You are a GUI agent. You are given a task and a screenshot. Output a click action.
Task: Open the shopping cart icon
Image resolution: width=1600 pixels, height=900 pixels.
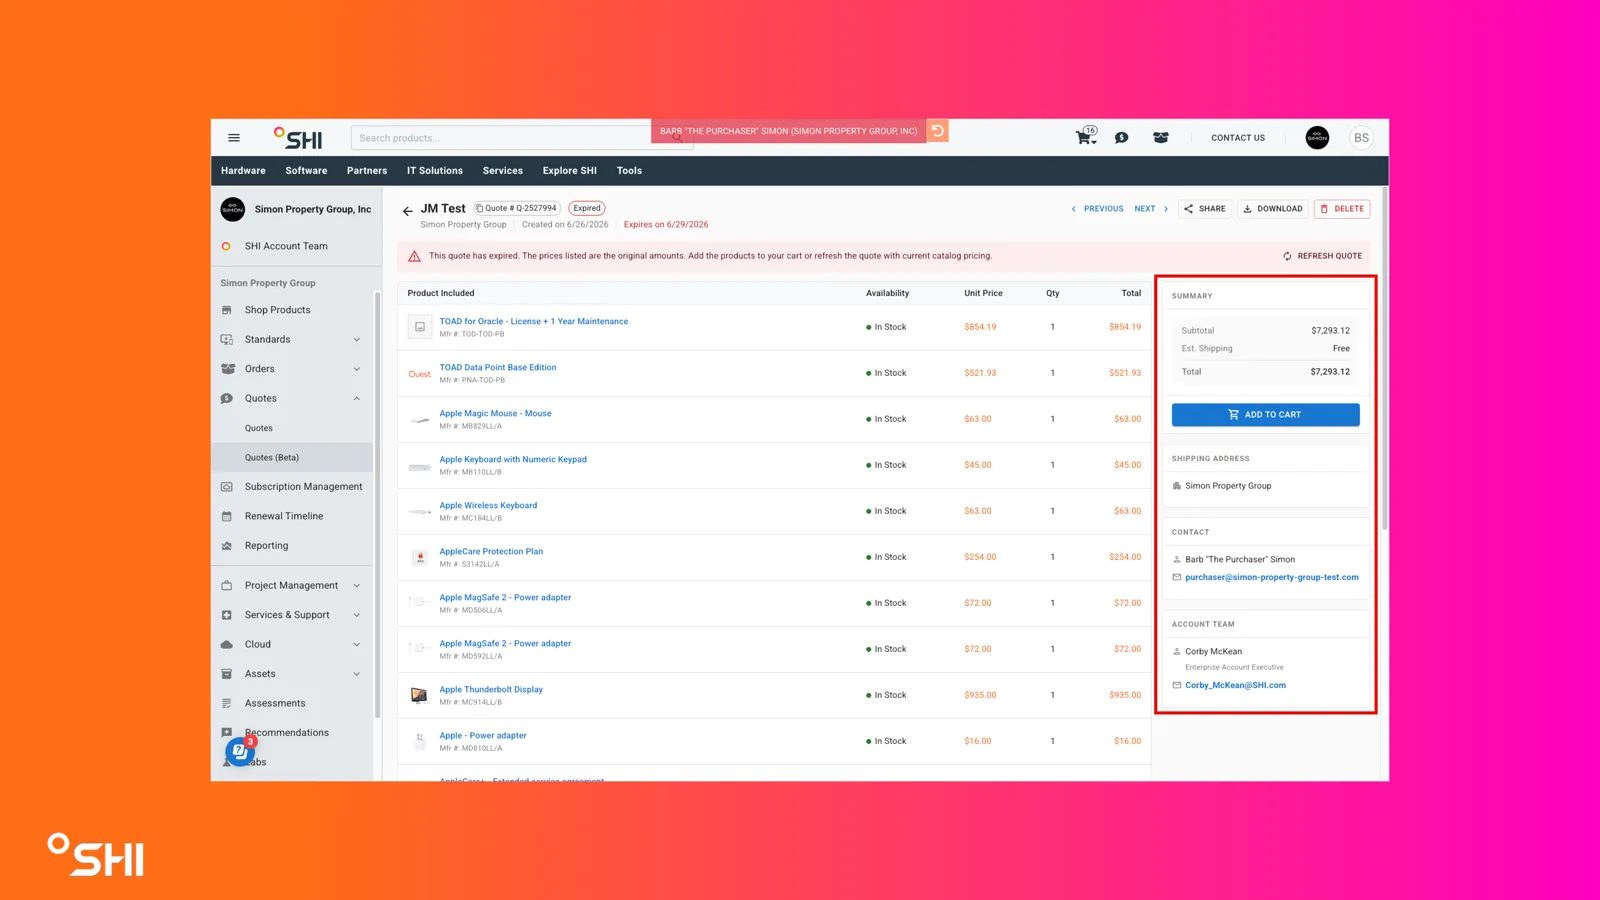pyautogui.click(x=1086, y=137)
